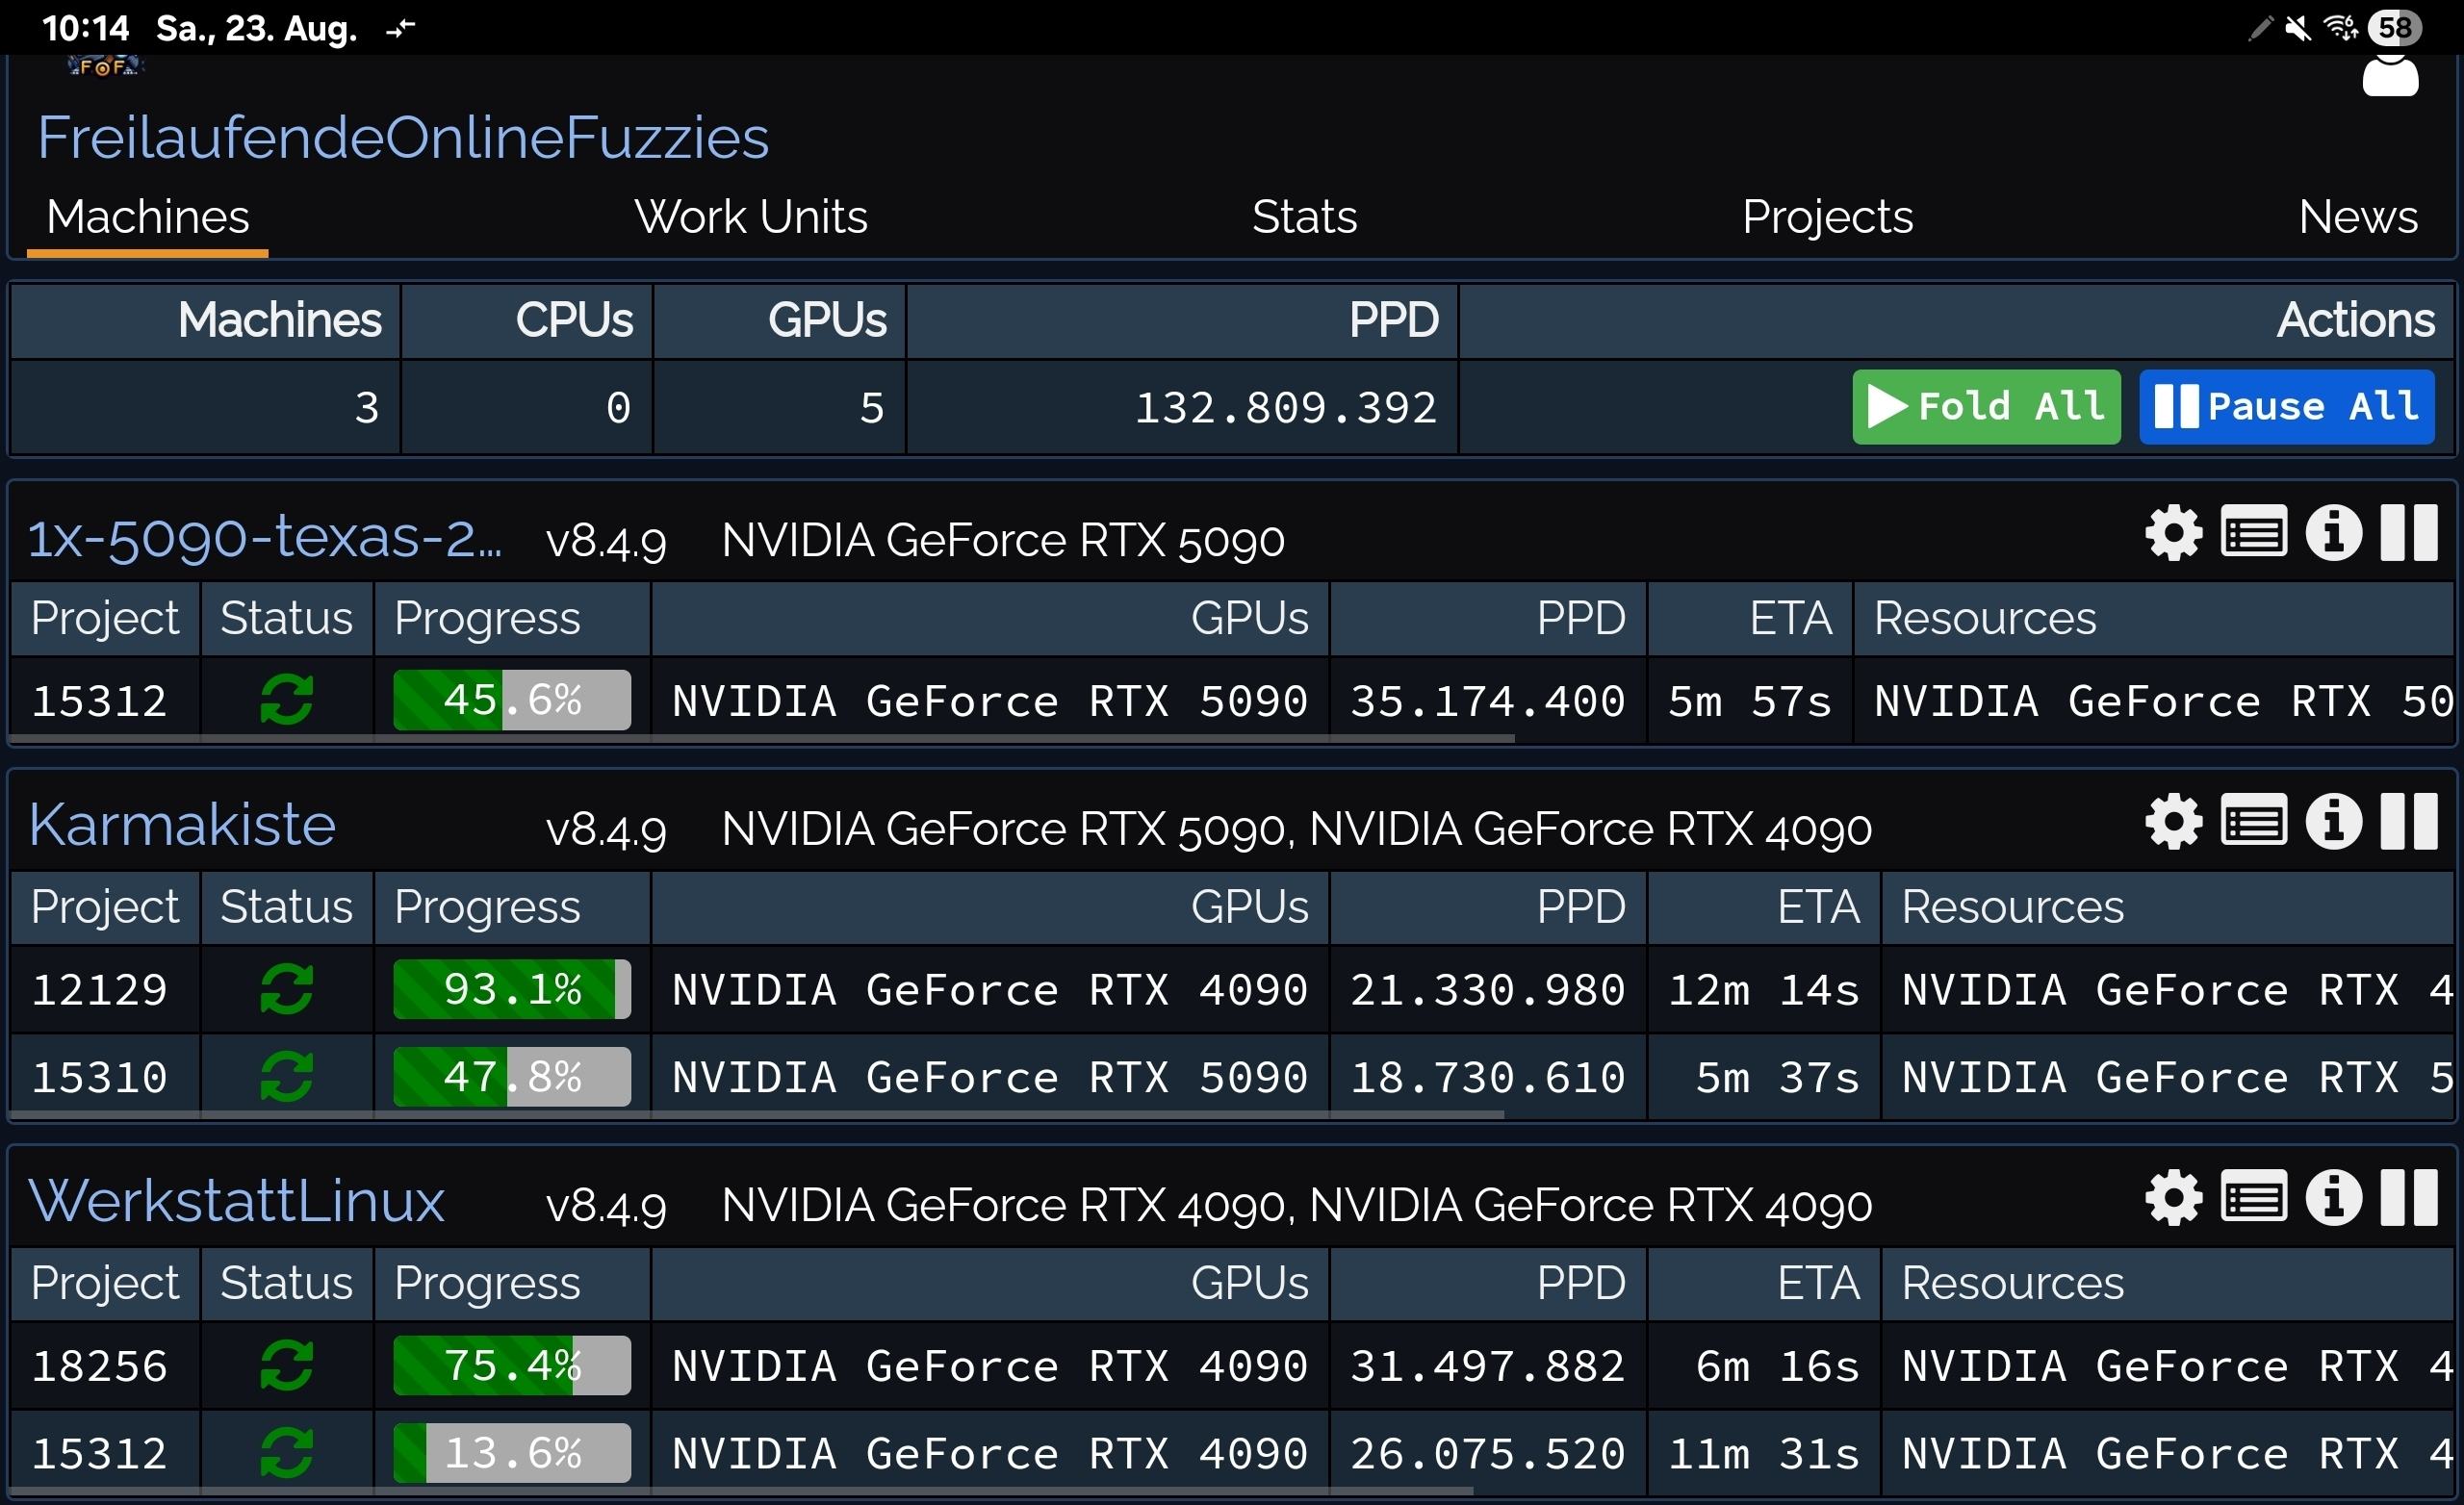Open log viewer icon for Karmakiste
Image resolution: width=2464 pixels, height=1505 pixels.
[2253, 822]
